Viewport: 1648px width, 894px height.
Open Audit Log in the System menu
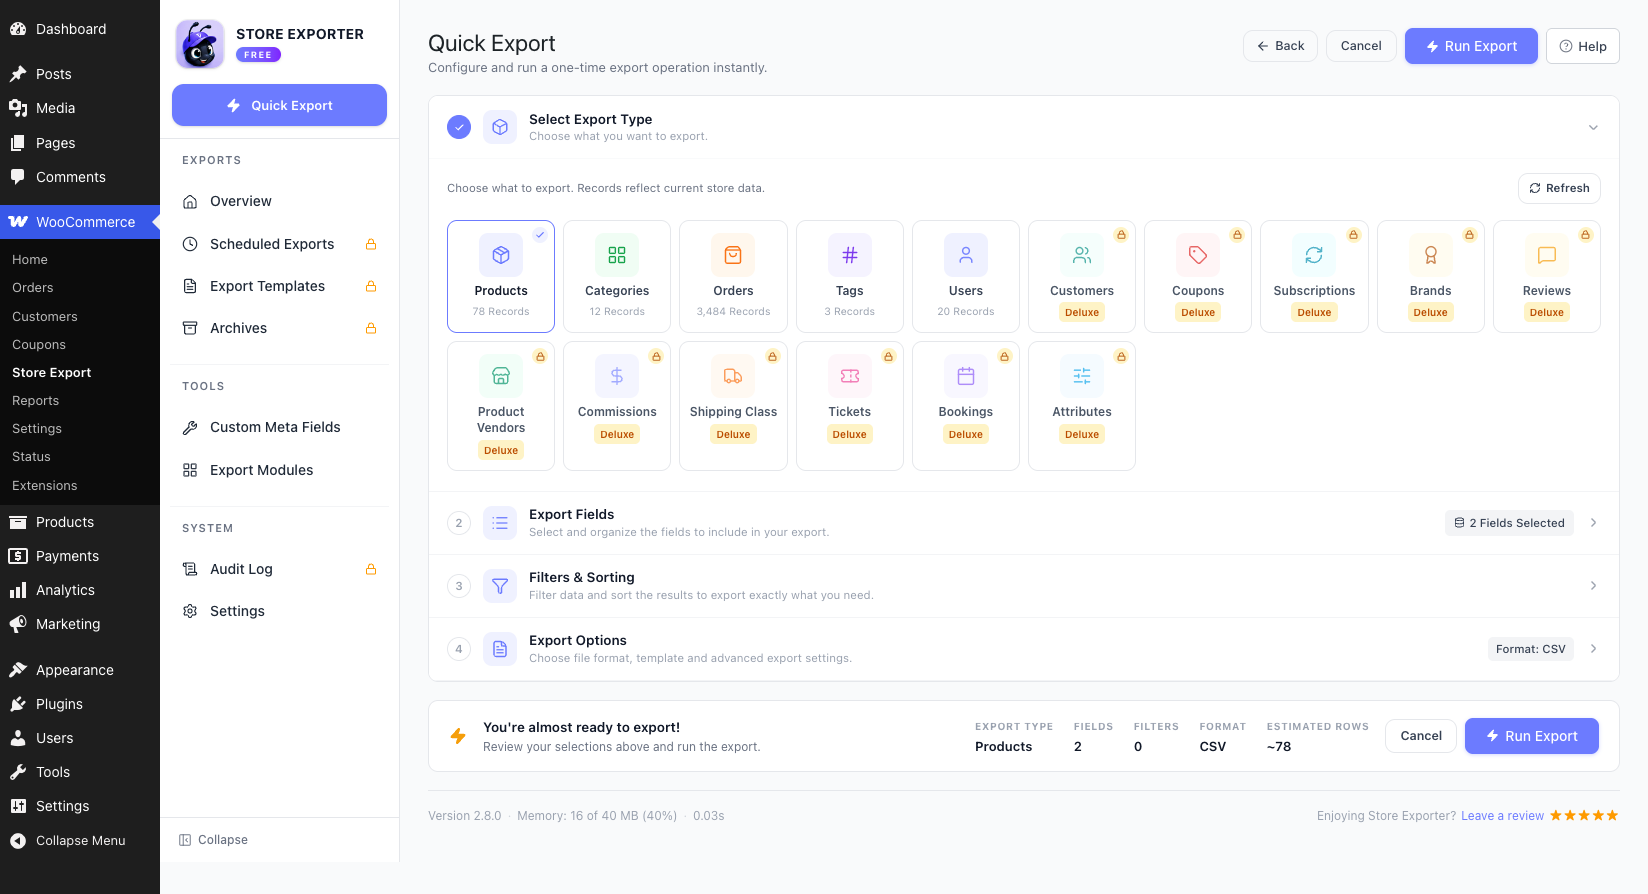[x=279, y=569]
